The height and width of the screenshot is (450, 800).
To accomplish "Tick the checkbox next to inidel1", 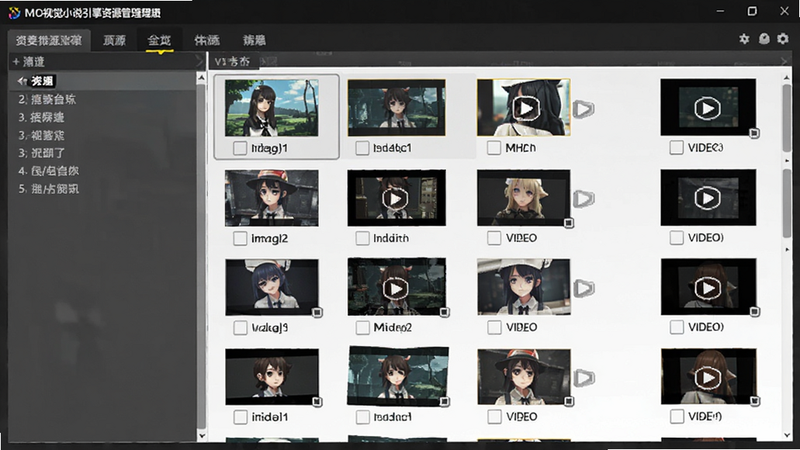I will coord(240,417).
